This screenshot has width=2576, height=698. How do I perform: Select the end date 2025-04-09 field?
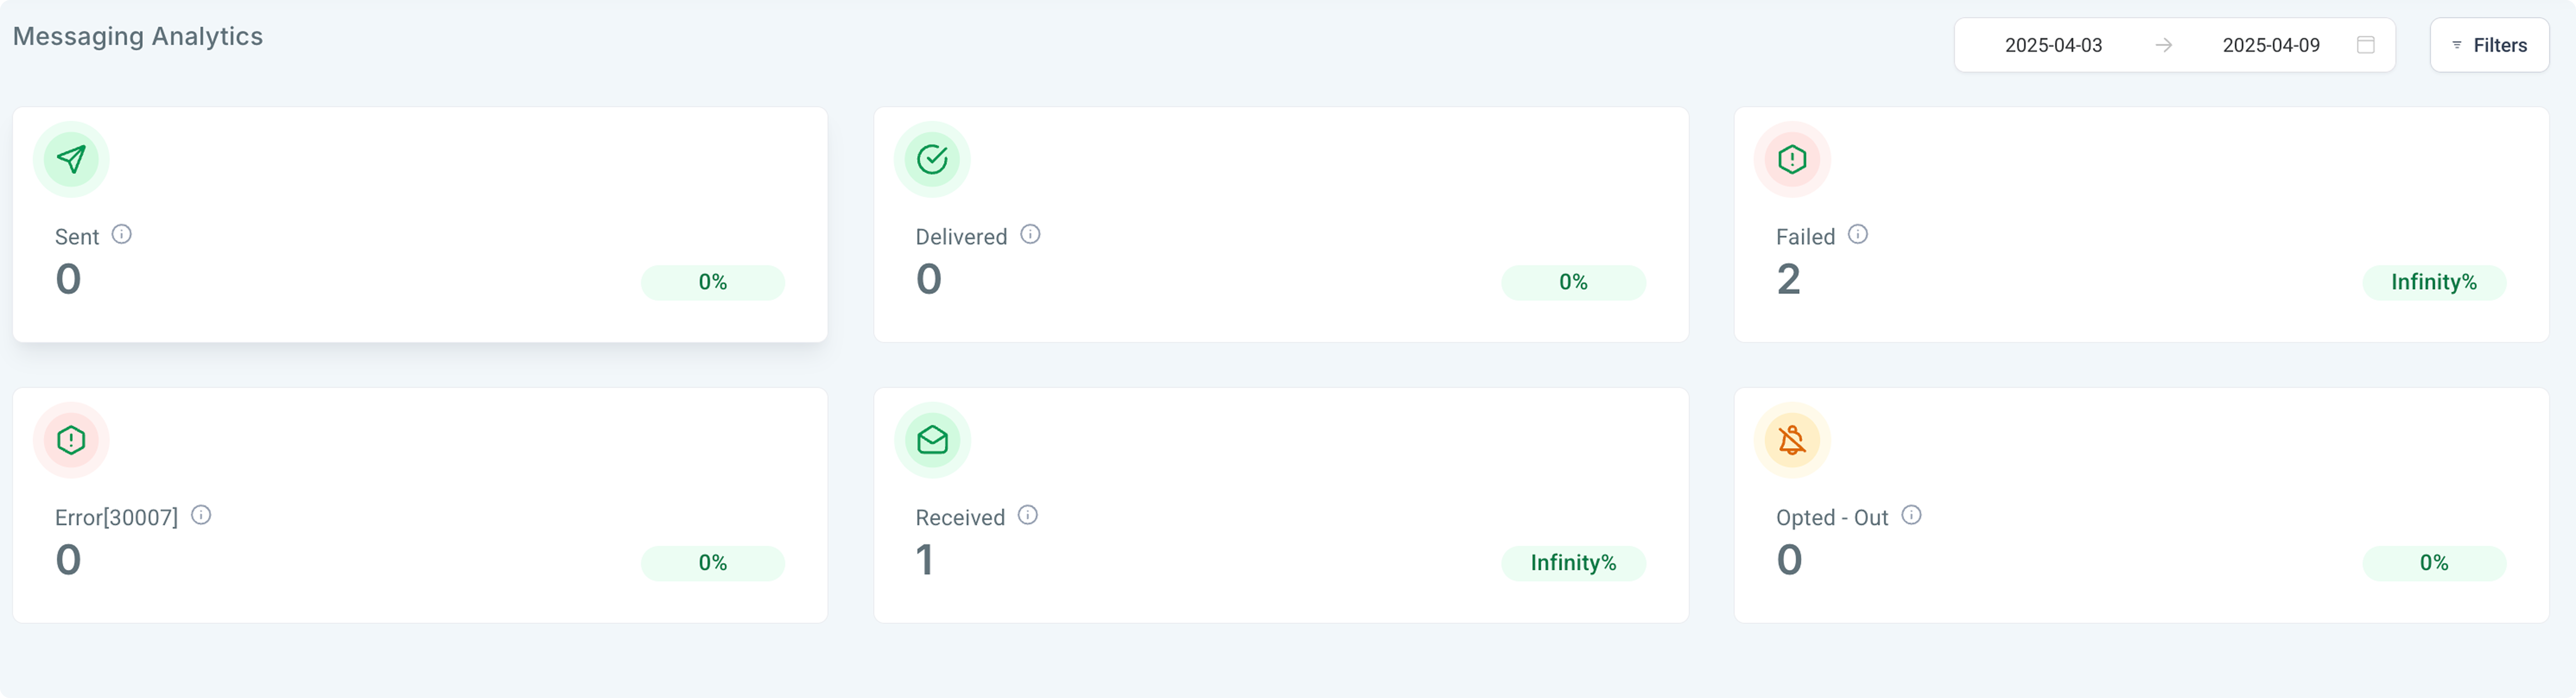click(x=2271, y=45)
